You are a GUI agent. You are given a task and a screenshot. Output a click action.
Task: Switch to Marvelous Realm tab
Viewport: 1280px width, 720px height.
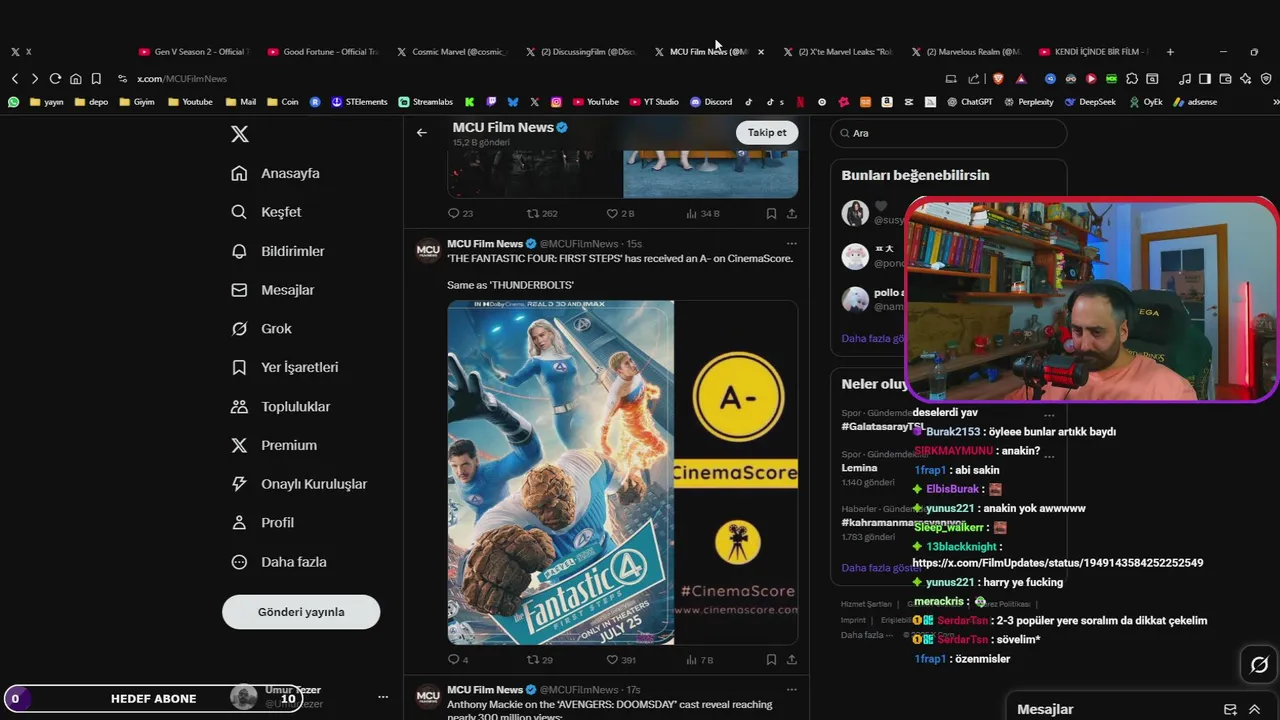coord(965,52)
